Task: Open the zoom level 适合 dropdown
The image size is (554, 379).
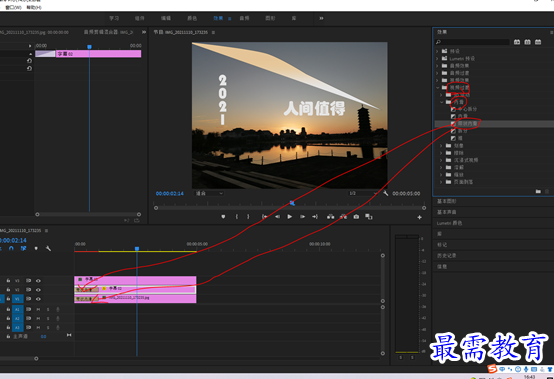Action: pos(209,193)
